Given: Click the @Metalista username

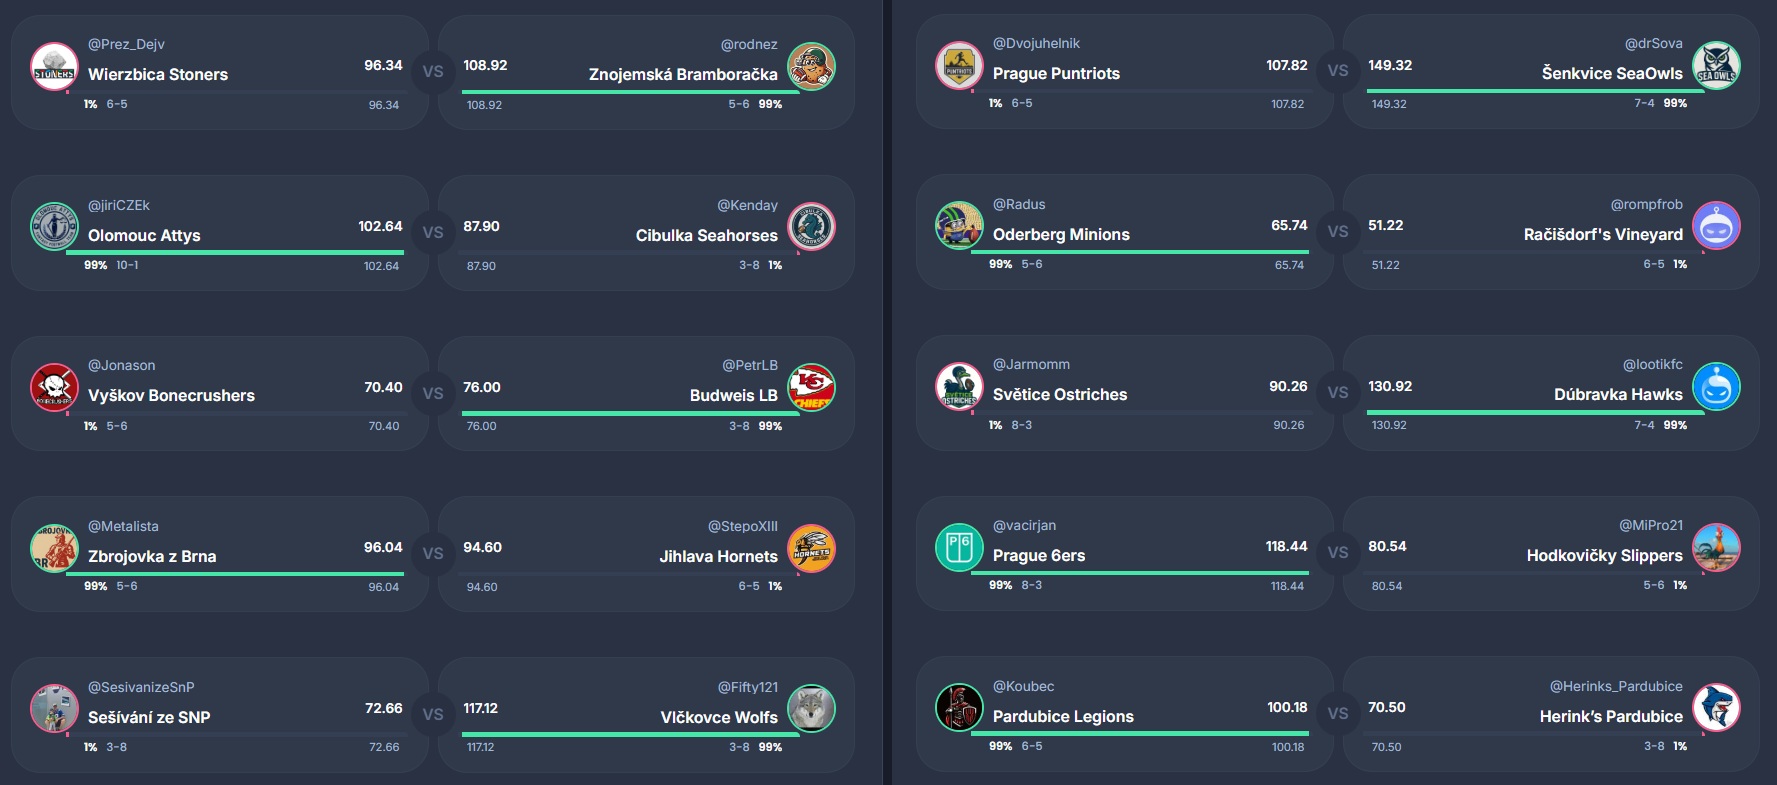Looking at the screenshot, I should pos(123,527).
